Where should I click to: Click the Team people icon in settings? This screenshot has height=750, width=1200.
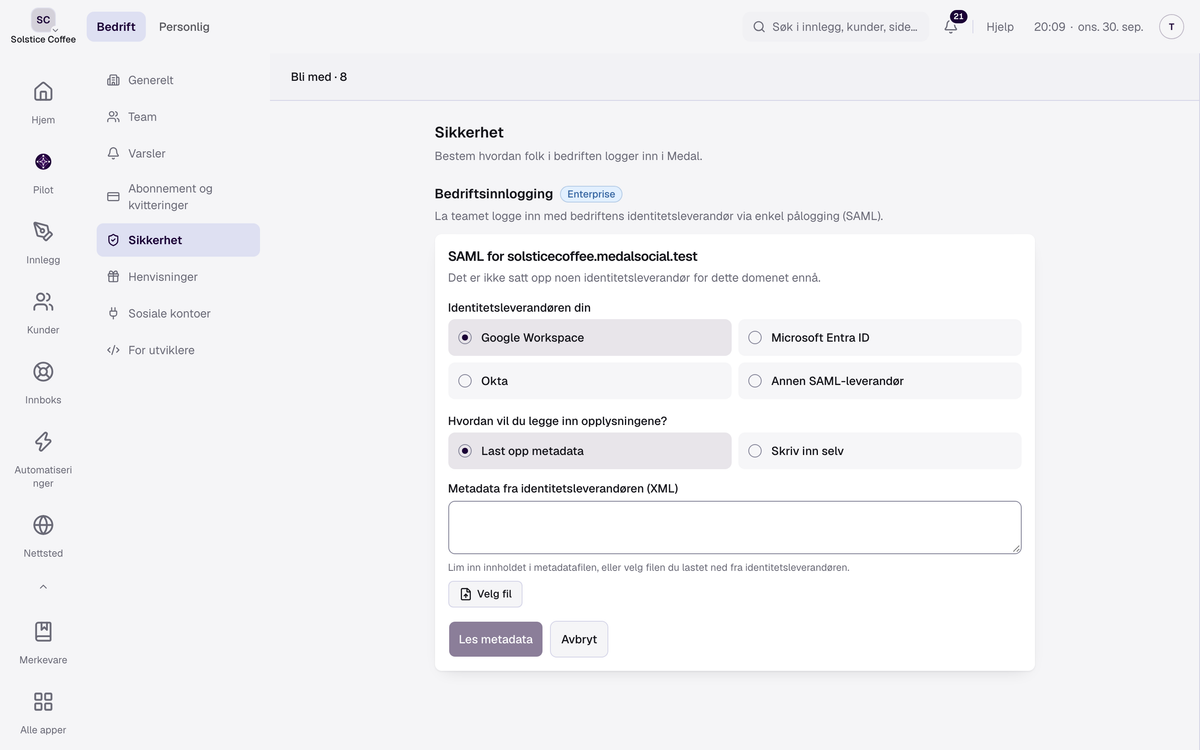coord(113,117)
